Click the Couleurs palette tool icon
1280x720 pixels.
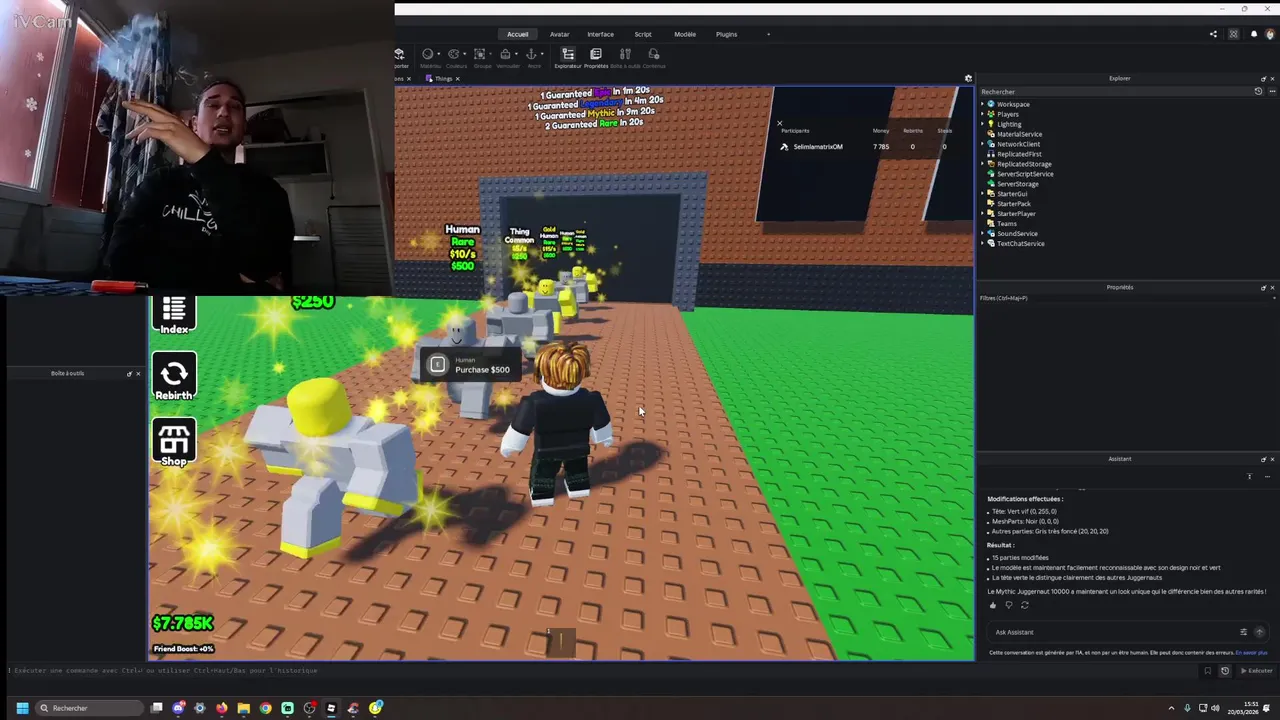click(x=454, y=54)
